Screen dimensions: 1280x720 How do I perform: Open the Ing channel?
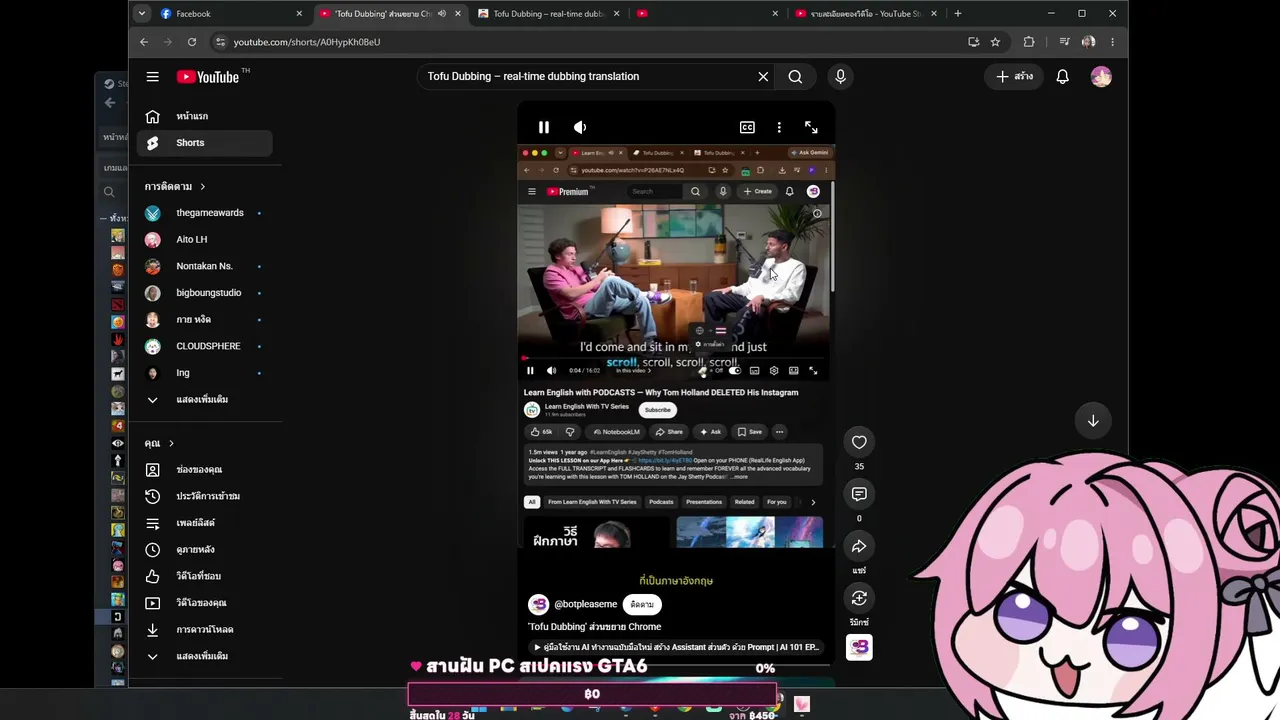coord(205,373)
